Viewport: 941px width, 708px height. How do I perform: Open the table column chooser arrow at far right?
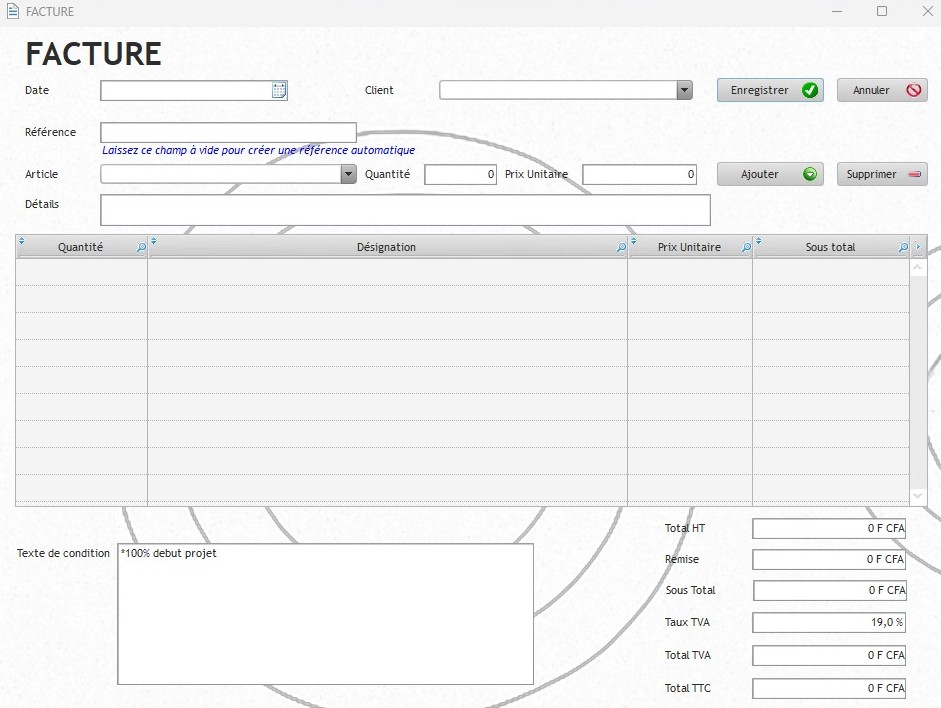[918, 247]
